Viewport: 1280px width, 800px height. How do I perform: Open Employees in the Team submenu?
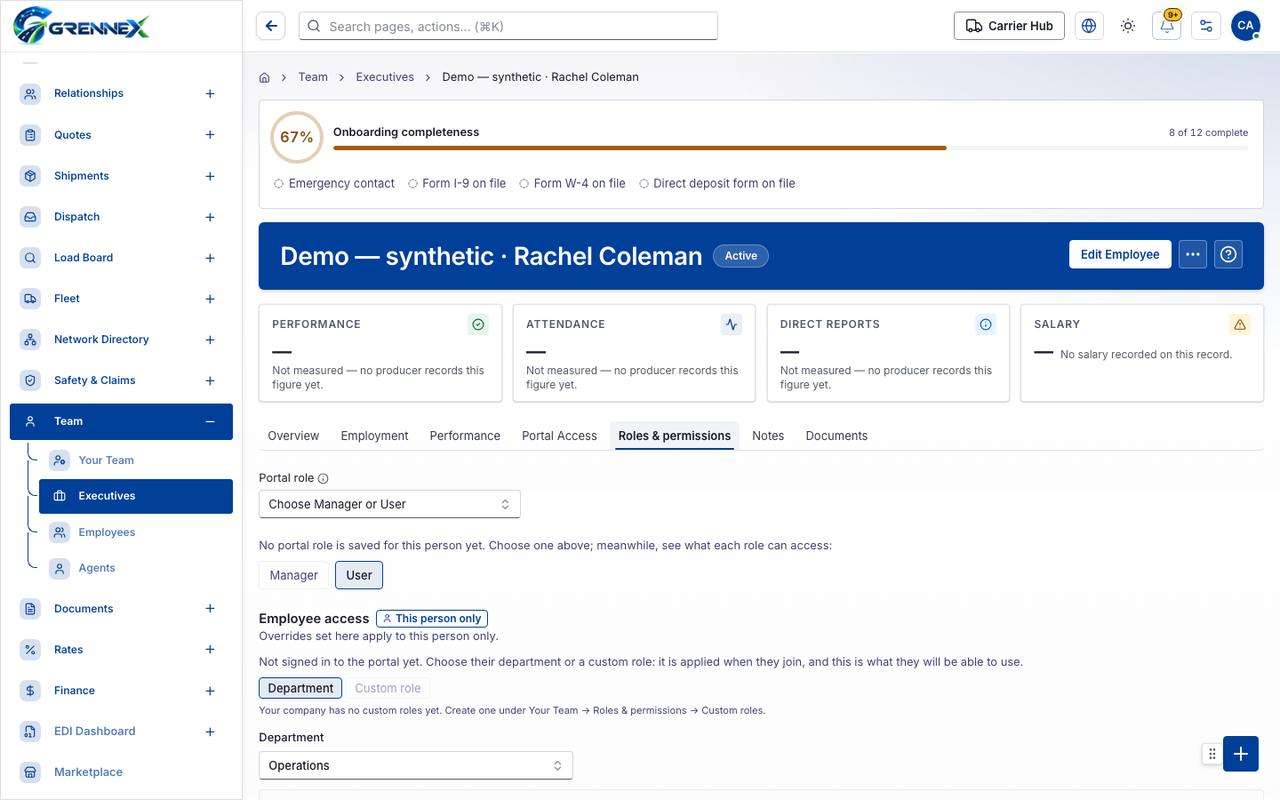coord(136,532)
